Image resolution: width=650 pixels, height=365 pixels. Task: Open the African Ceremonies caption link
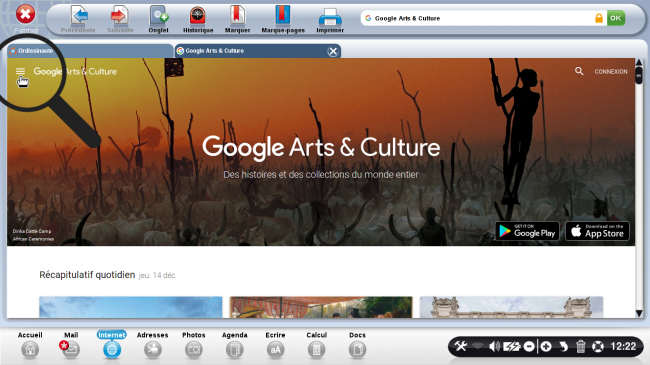[33, 239]
